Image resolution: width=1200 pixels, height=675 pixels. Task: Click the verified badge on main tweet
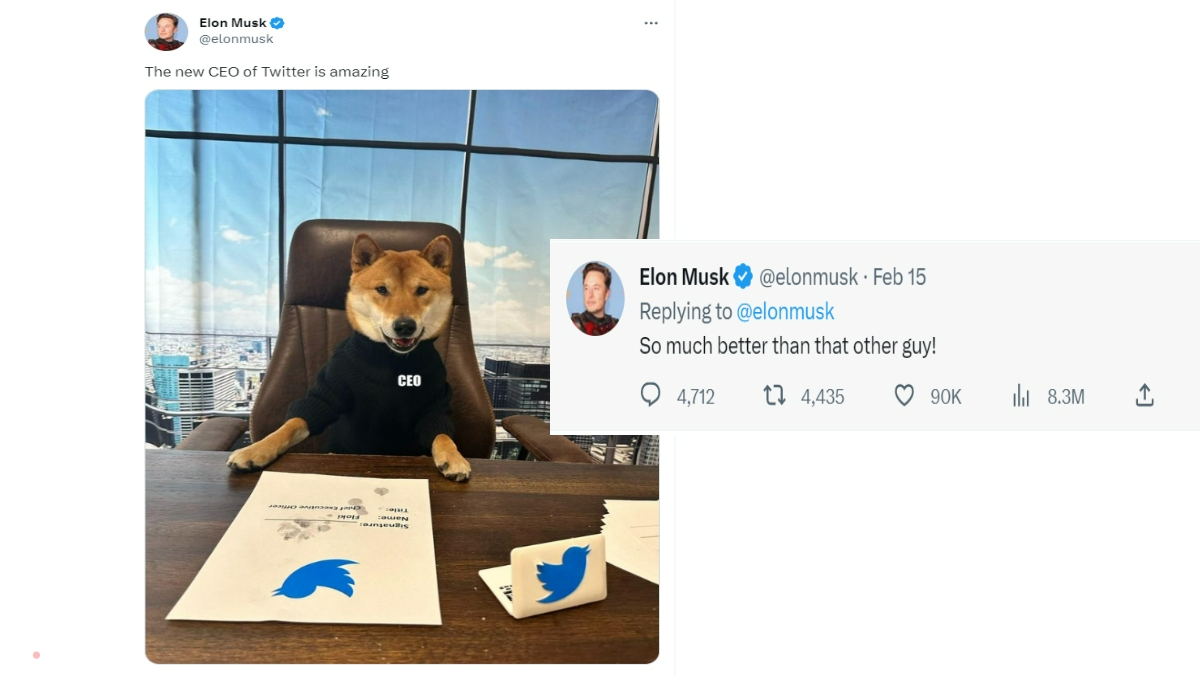click(277, 23)
